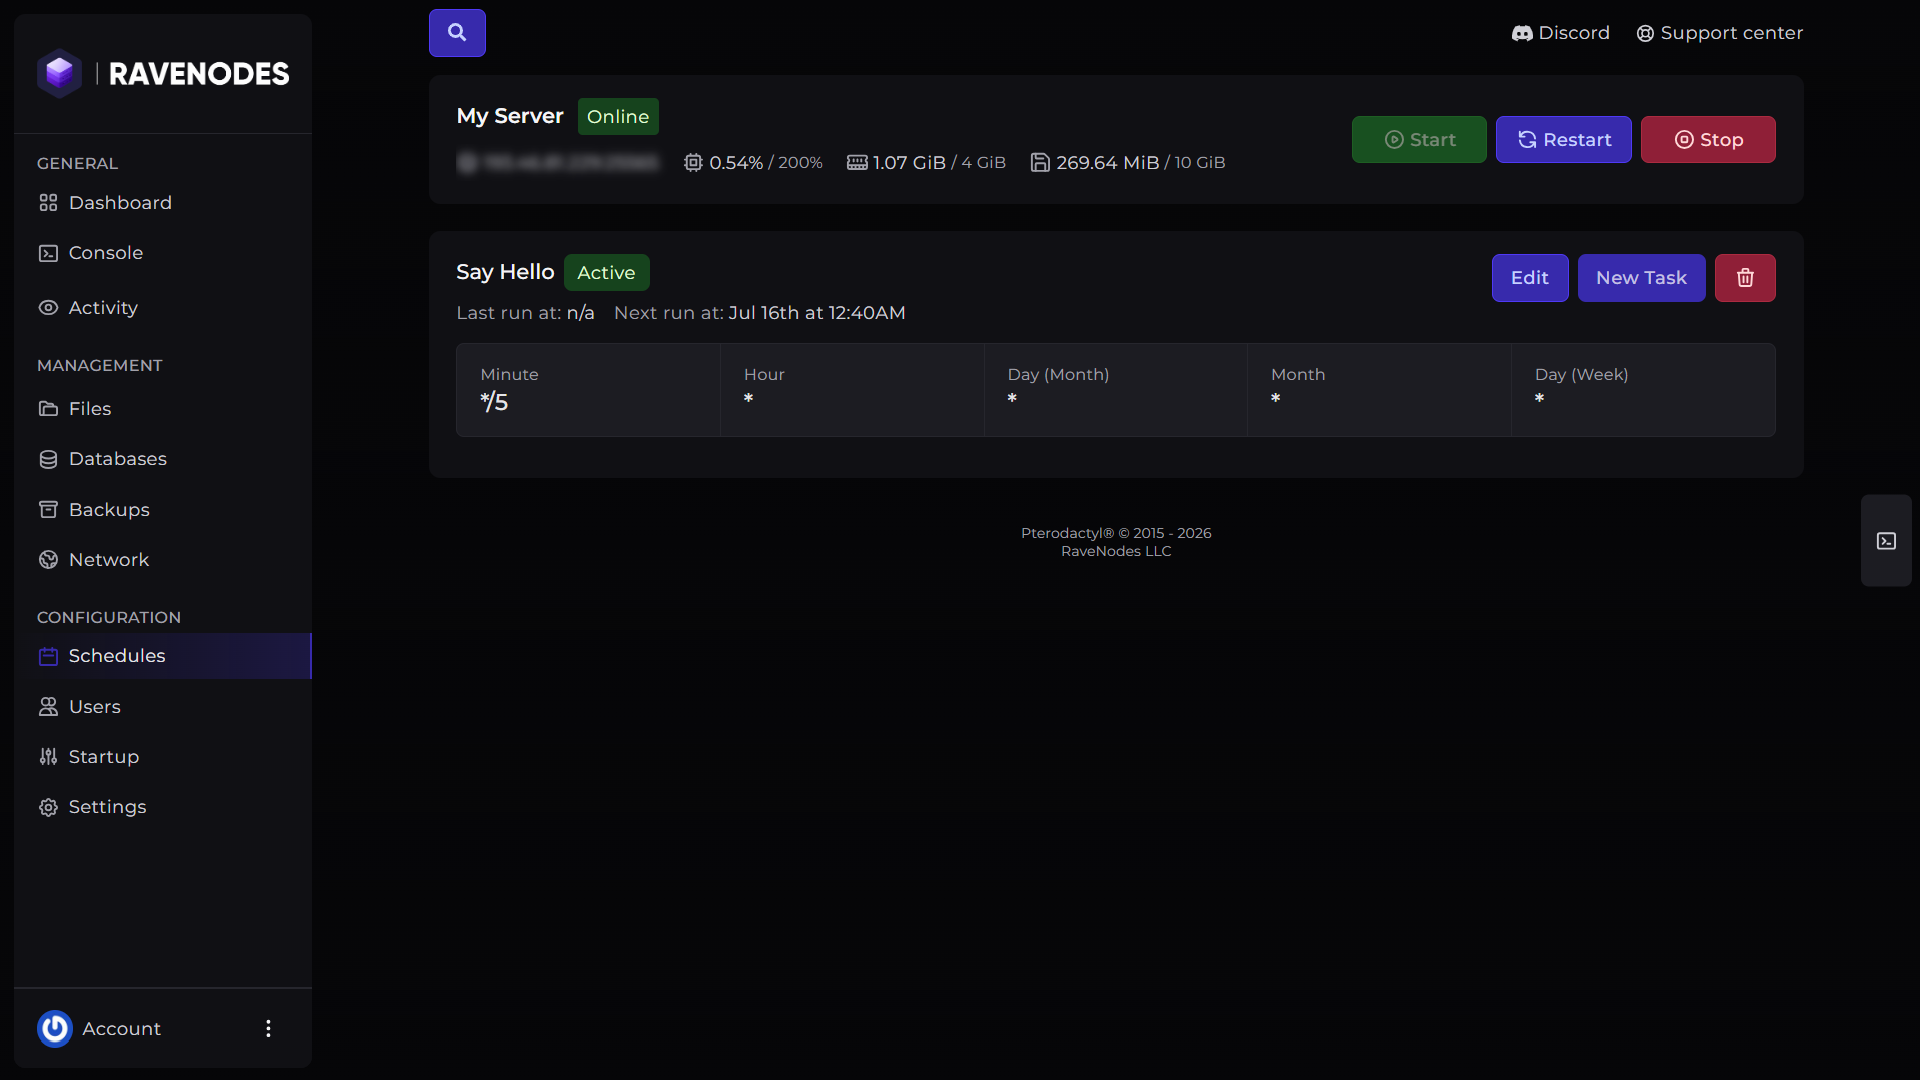Click the RaveNodes cube logo
The image size is (1920, 1080).
(60, 73)
